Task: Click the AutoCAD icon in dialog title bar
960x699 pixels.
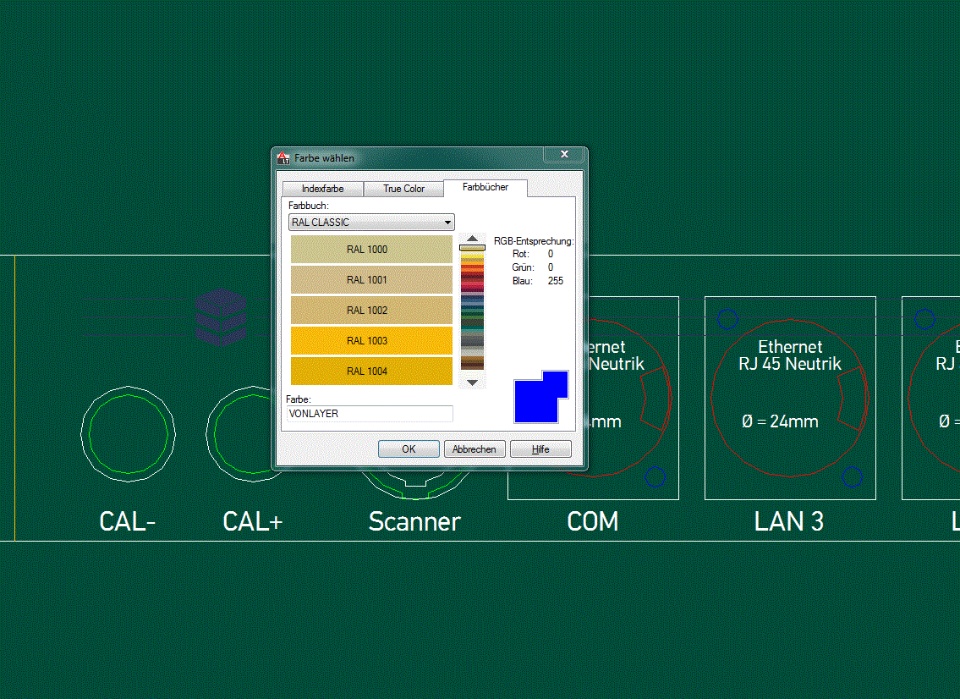Action: click(x=283, y=158)
